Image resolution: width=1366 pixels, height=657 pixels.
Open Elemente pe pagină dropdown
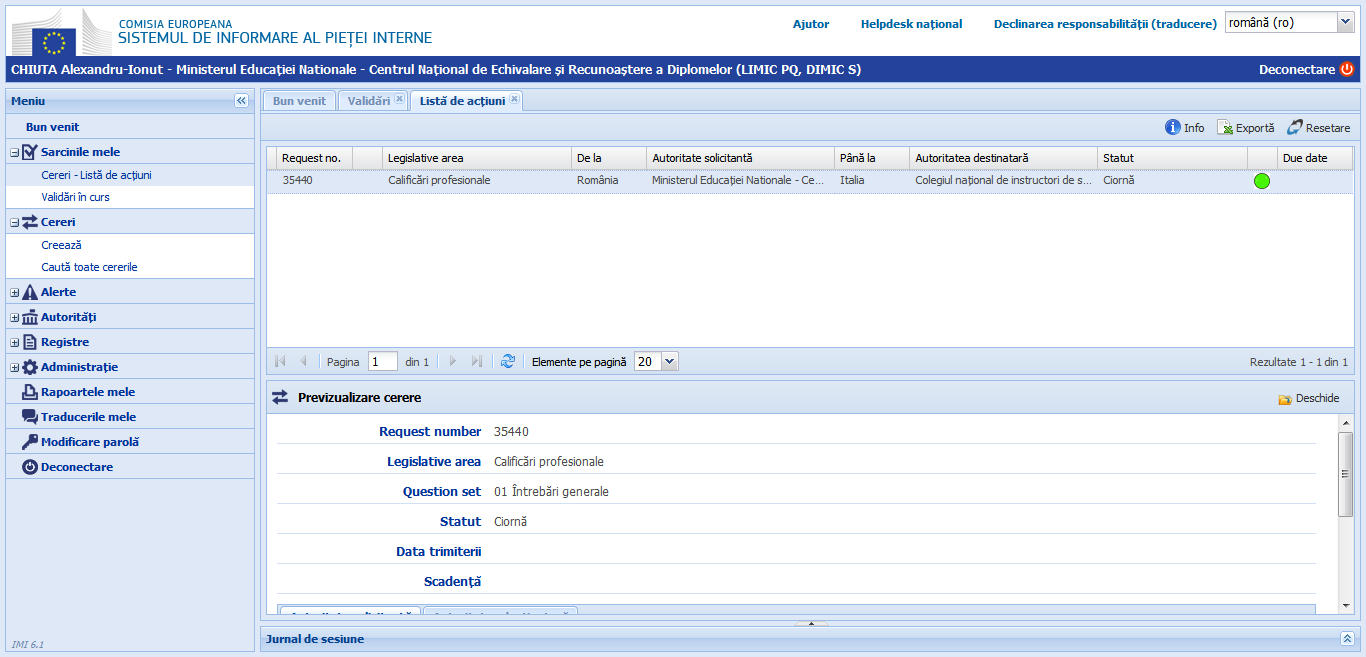pyautogui.click(x=669, y=362)
